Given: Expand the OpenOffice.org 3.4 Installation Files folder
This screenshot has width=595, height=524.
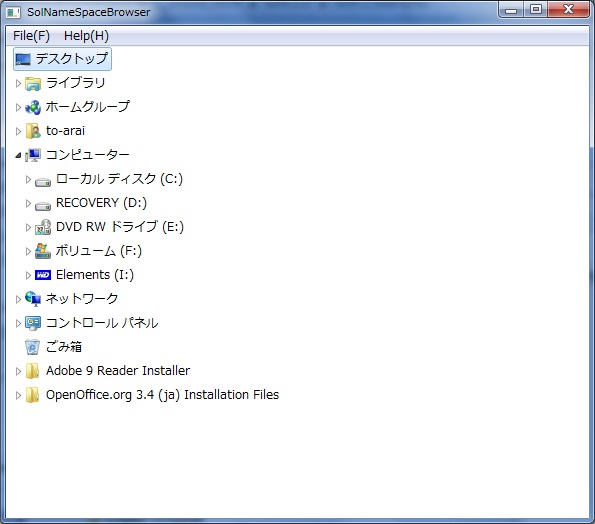Looking at the screenshot, I should click(x=18, y=395).
